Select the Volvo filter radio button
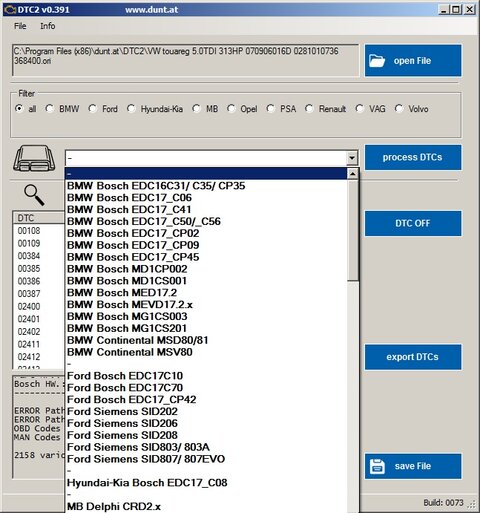Image resolution: width=480 pixels, height=513 pixels. (x=399, y=109)
